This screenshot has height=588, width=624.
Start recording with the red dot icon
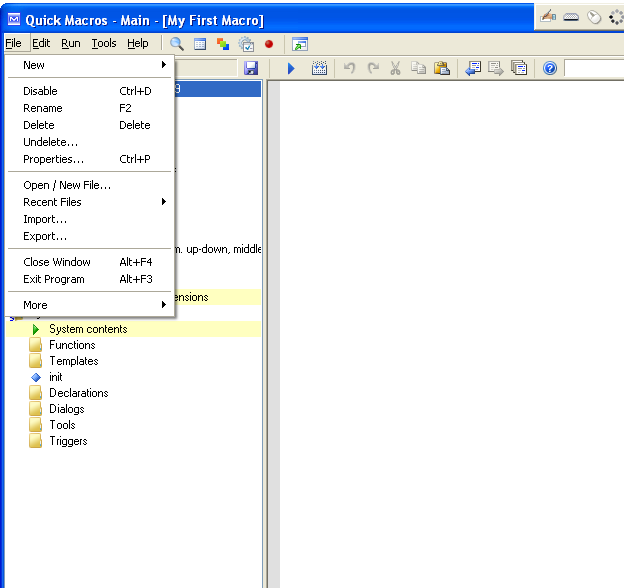pyautogui.click(x=269, y=44)
